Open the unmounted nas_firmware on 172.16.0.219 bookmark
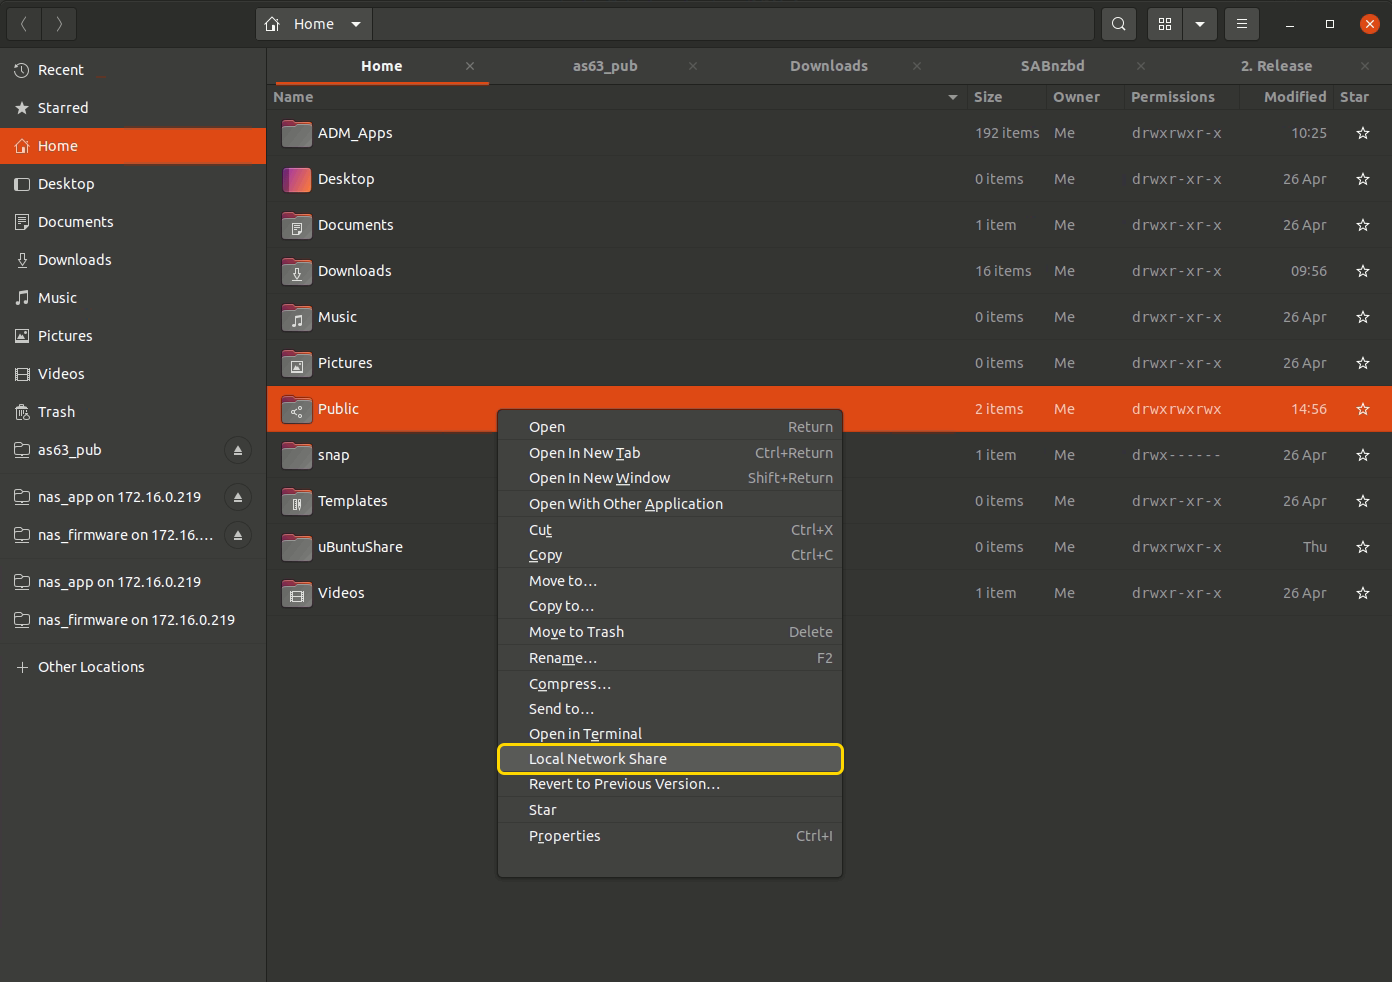The width and height of the screenshot is (1392, 982). pos(133,620)
